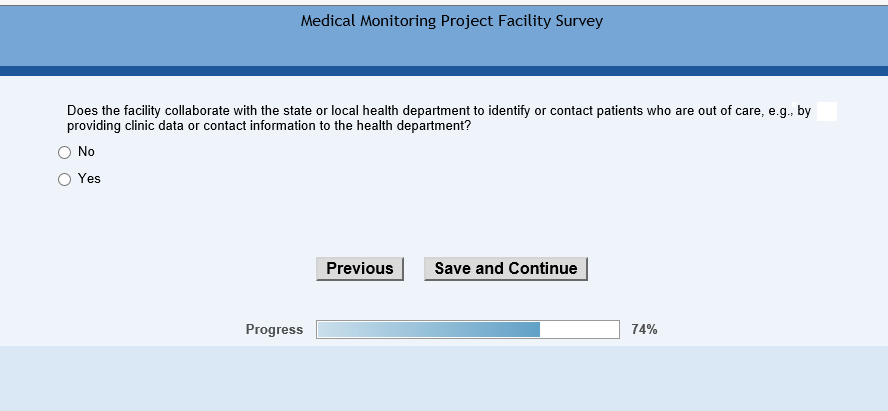Select the "Yes" radio button
Image resolution: width=888 pixels, height=411 pixels.
coord(65,180)
